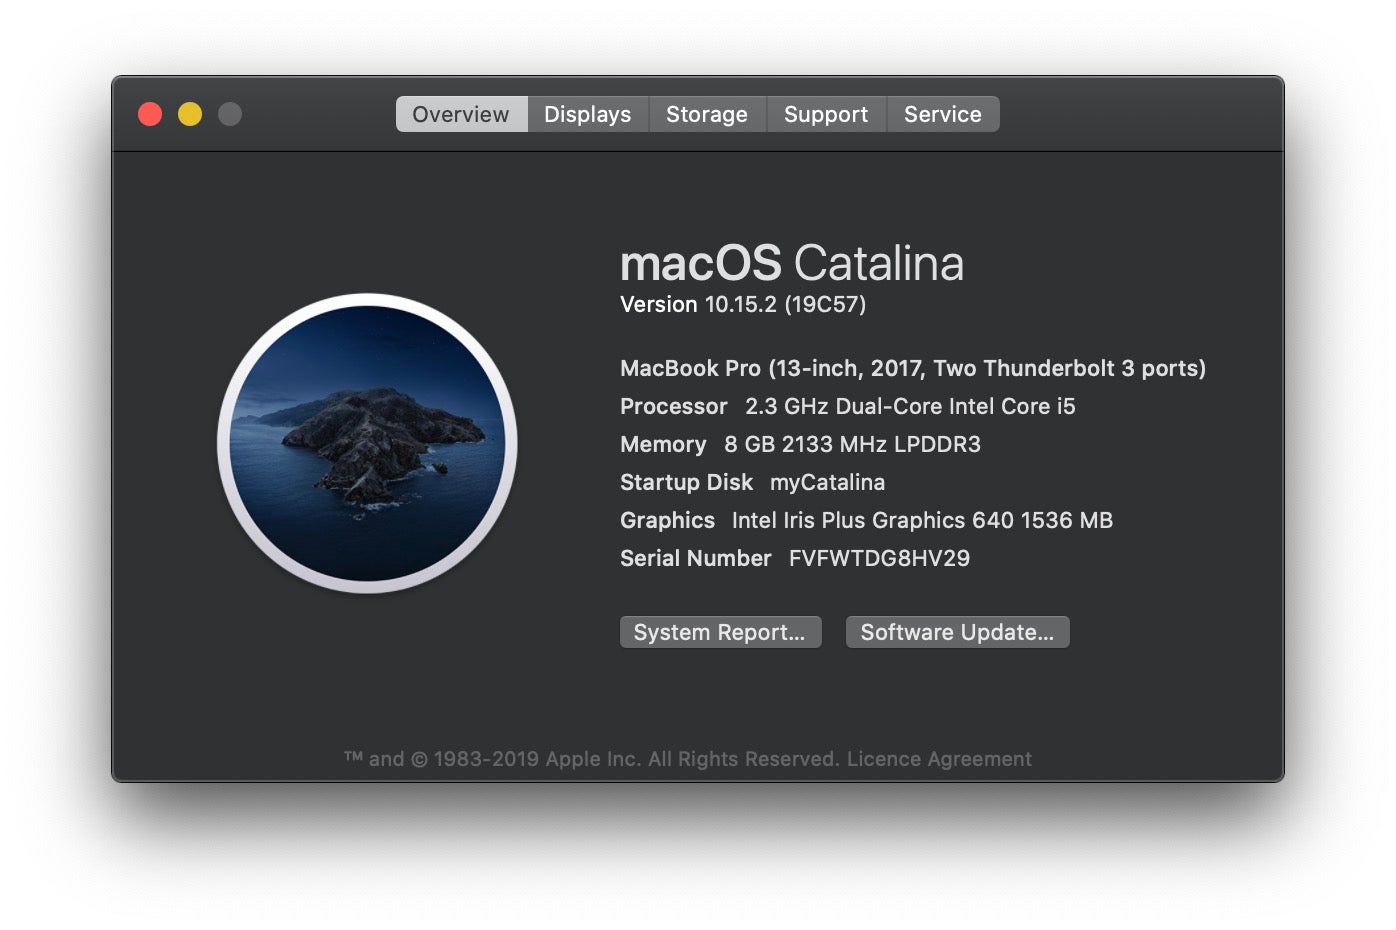Minimize window with the yellow button

(x=190, y=114)
